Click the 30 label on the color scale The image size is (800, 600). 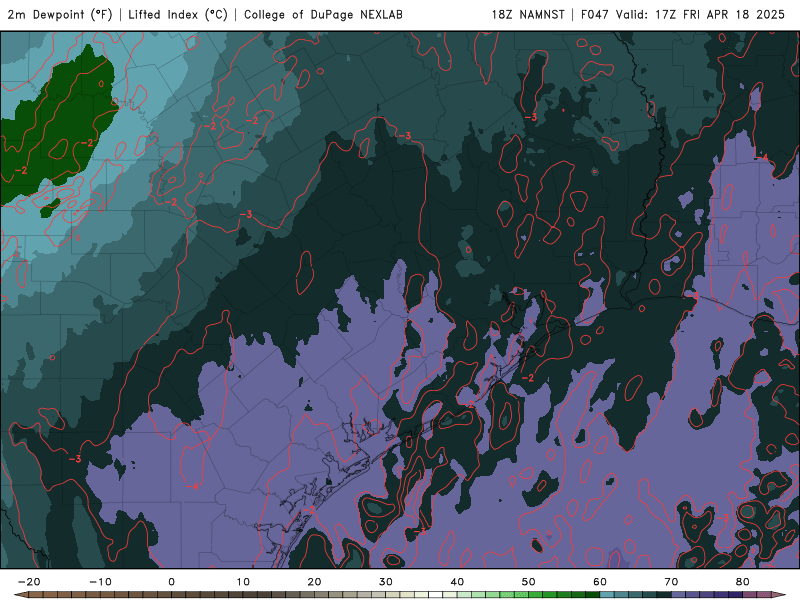(386, 582)
